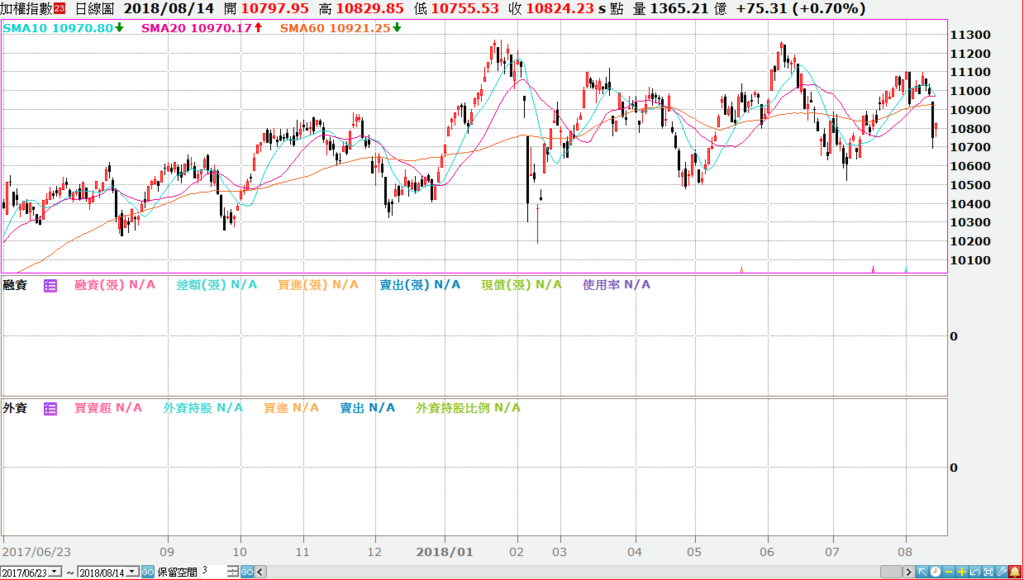Open the end date 2018/08/14 dropdown

click(132, 572)
